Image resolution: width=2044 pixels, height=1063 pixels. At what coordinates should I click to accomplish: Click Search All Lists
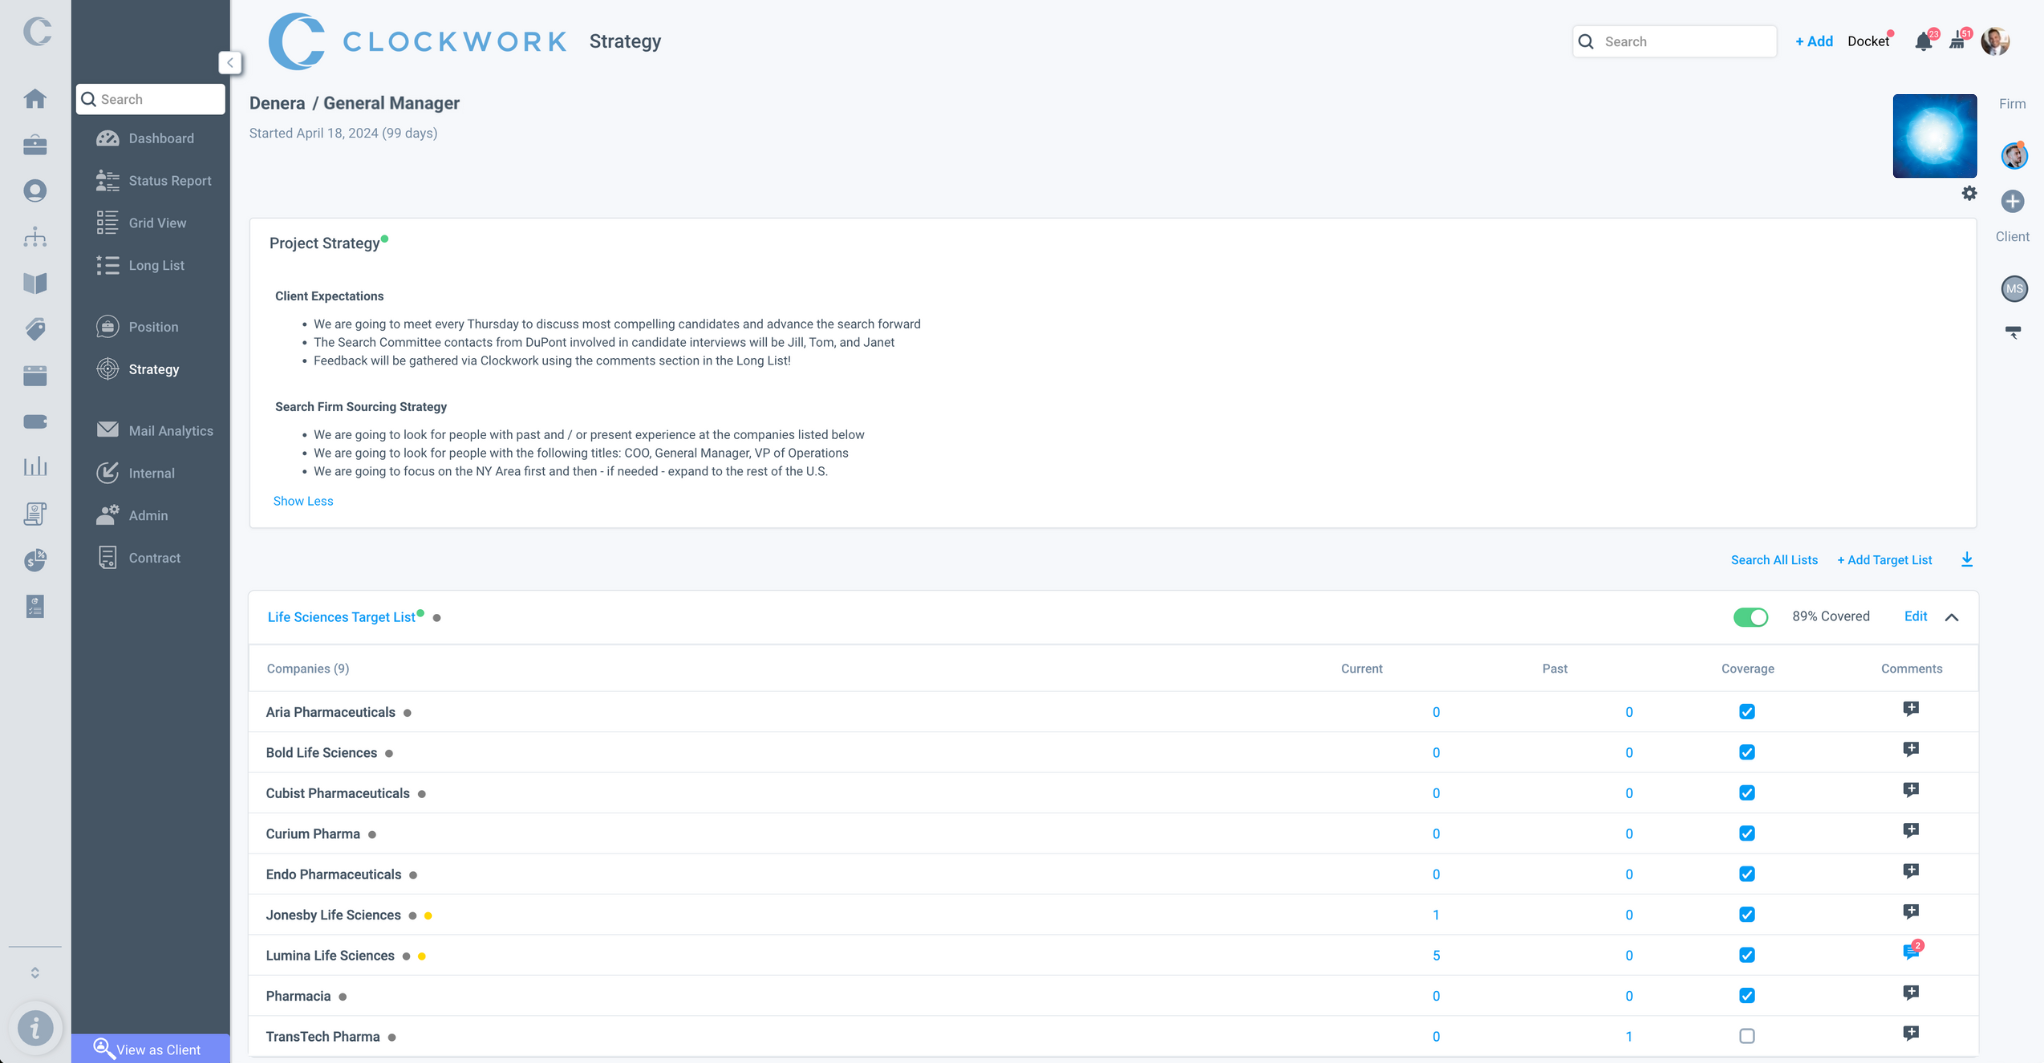[1774, 560]
